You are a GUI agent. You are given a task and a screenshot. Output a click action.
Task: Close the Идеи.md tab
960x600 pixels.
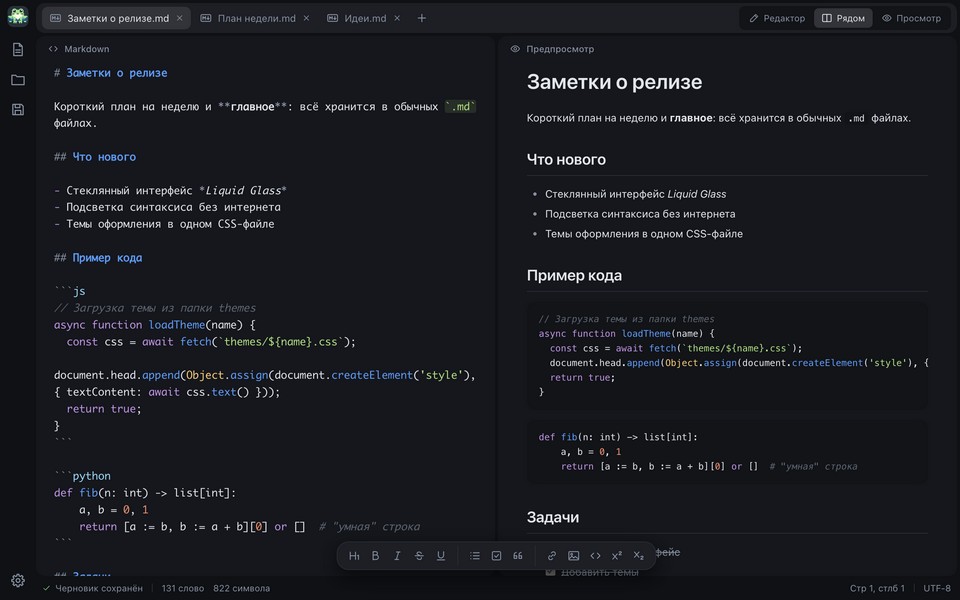pyautogui.click(x=397, y=18)
